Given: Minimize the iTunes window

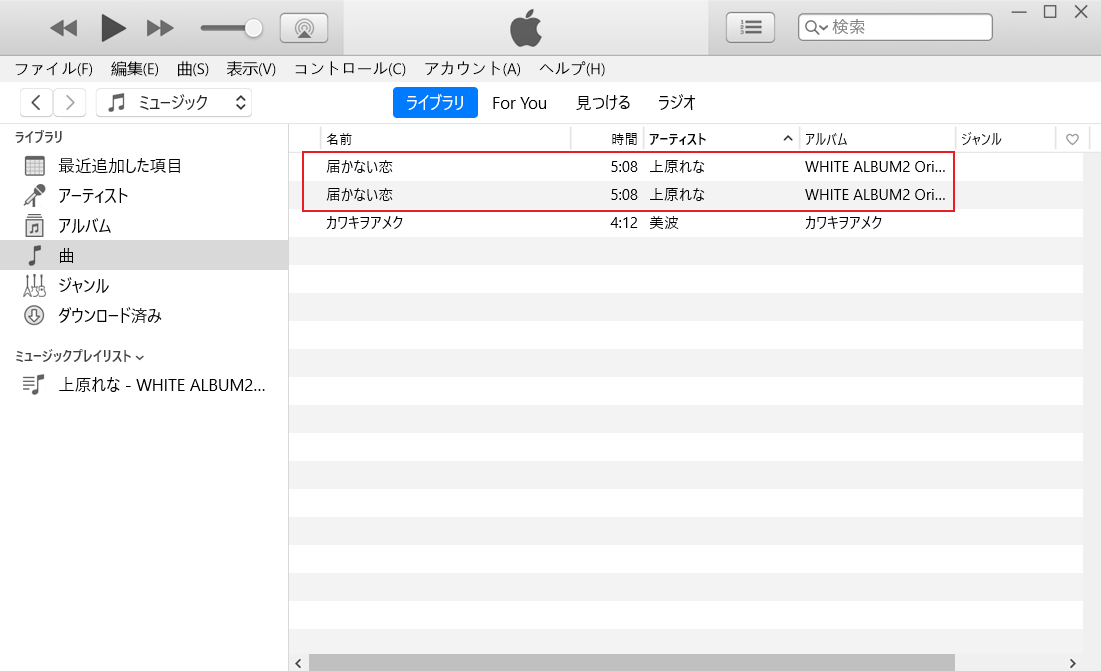Looking at the screenshot, I should [x=1019, y=12].
